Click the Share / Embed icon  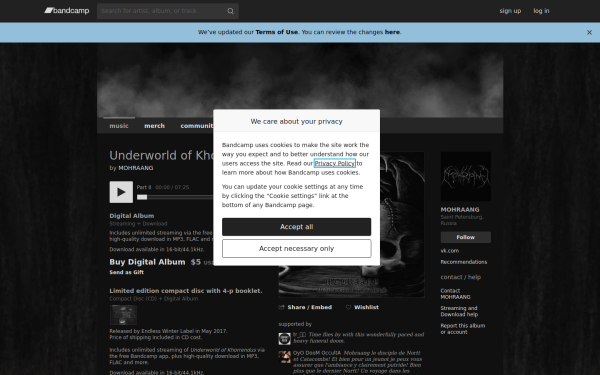[282, 307]
